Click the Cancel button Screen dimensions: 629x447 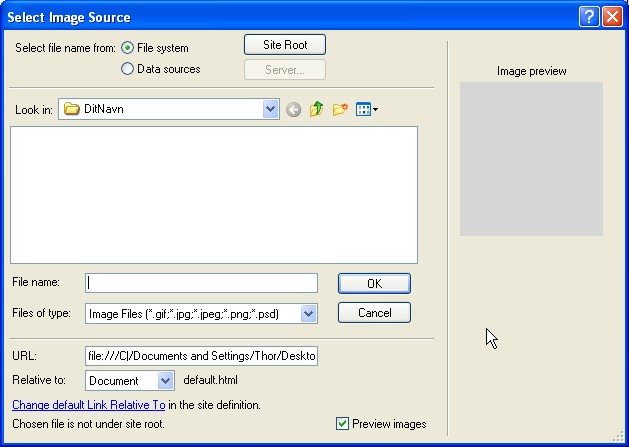[374, 313]
